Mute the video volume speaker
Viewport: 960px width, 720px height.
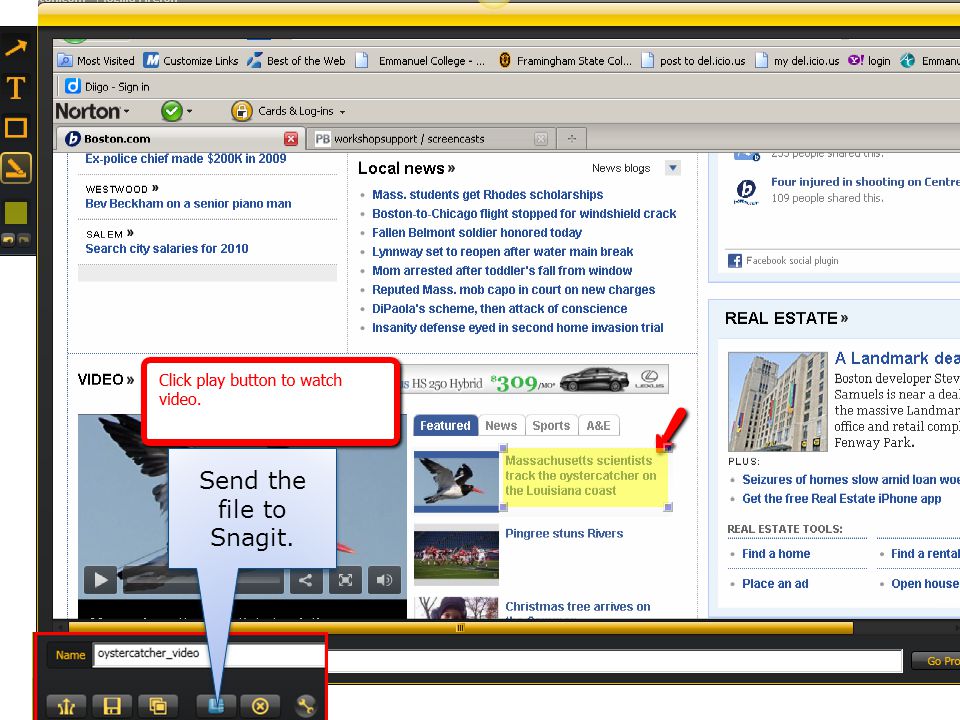[x=384, y=580]
